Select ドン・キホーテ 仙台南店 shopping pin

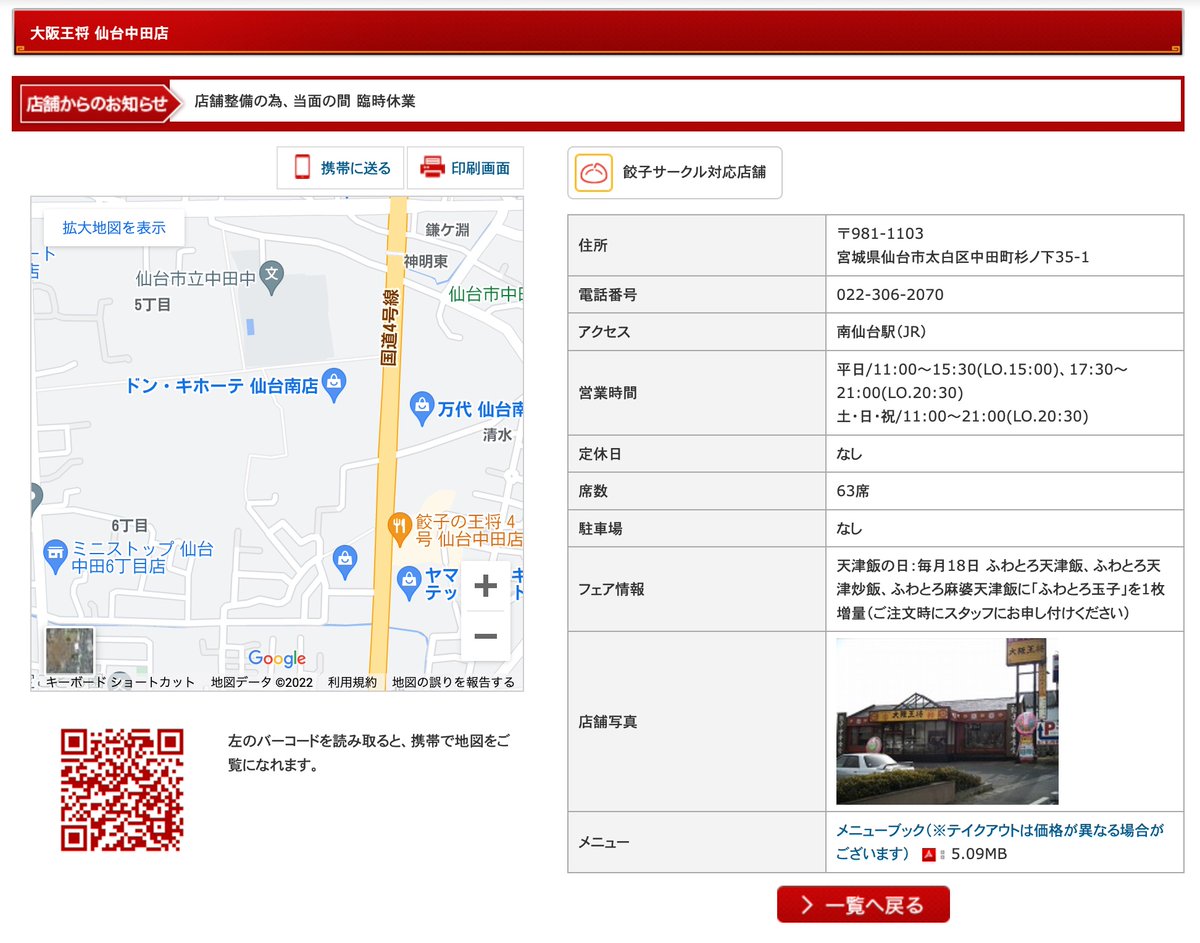pyautogui.click(x=335, y=384)
